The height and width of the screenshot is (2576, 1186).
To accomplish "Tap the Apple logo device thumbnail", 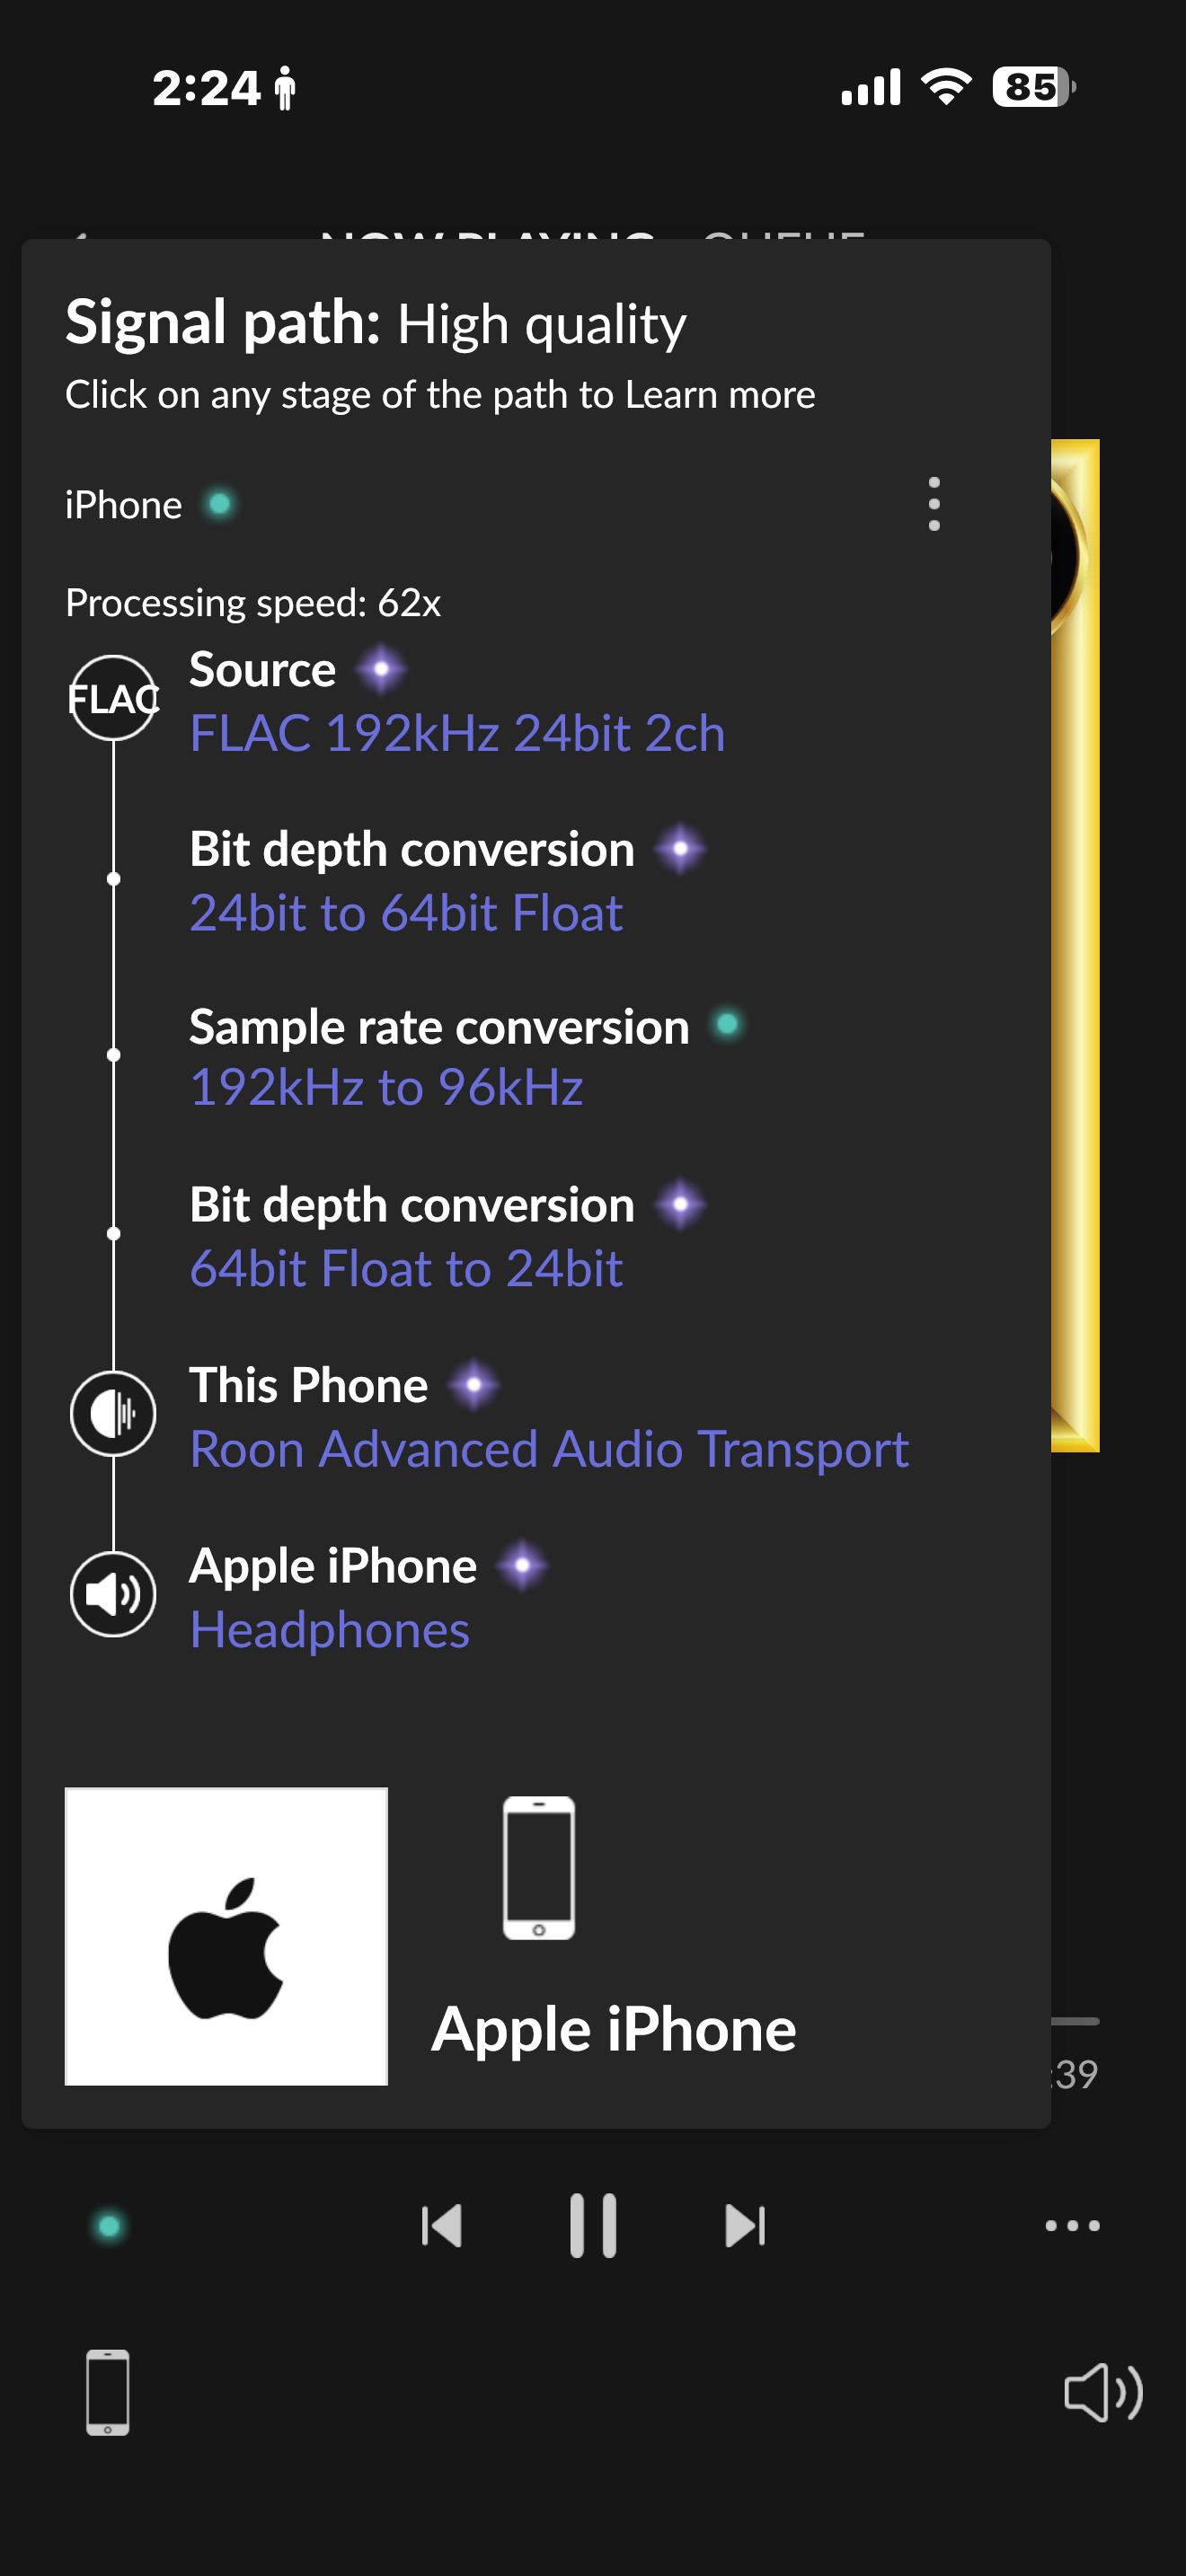I will tap(226, 1936).
